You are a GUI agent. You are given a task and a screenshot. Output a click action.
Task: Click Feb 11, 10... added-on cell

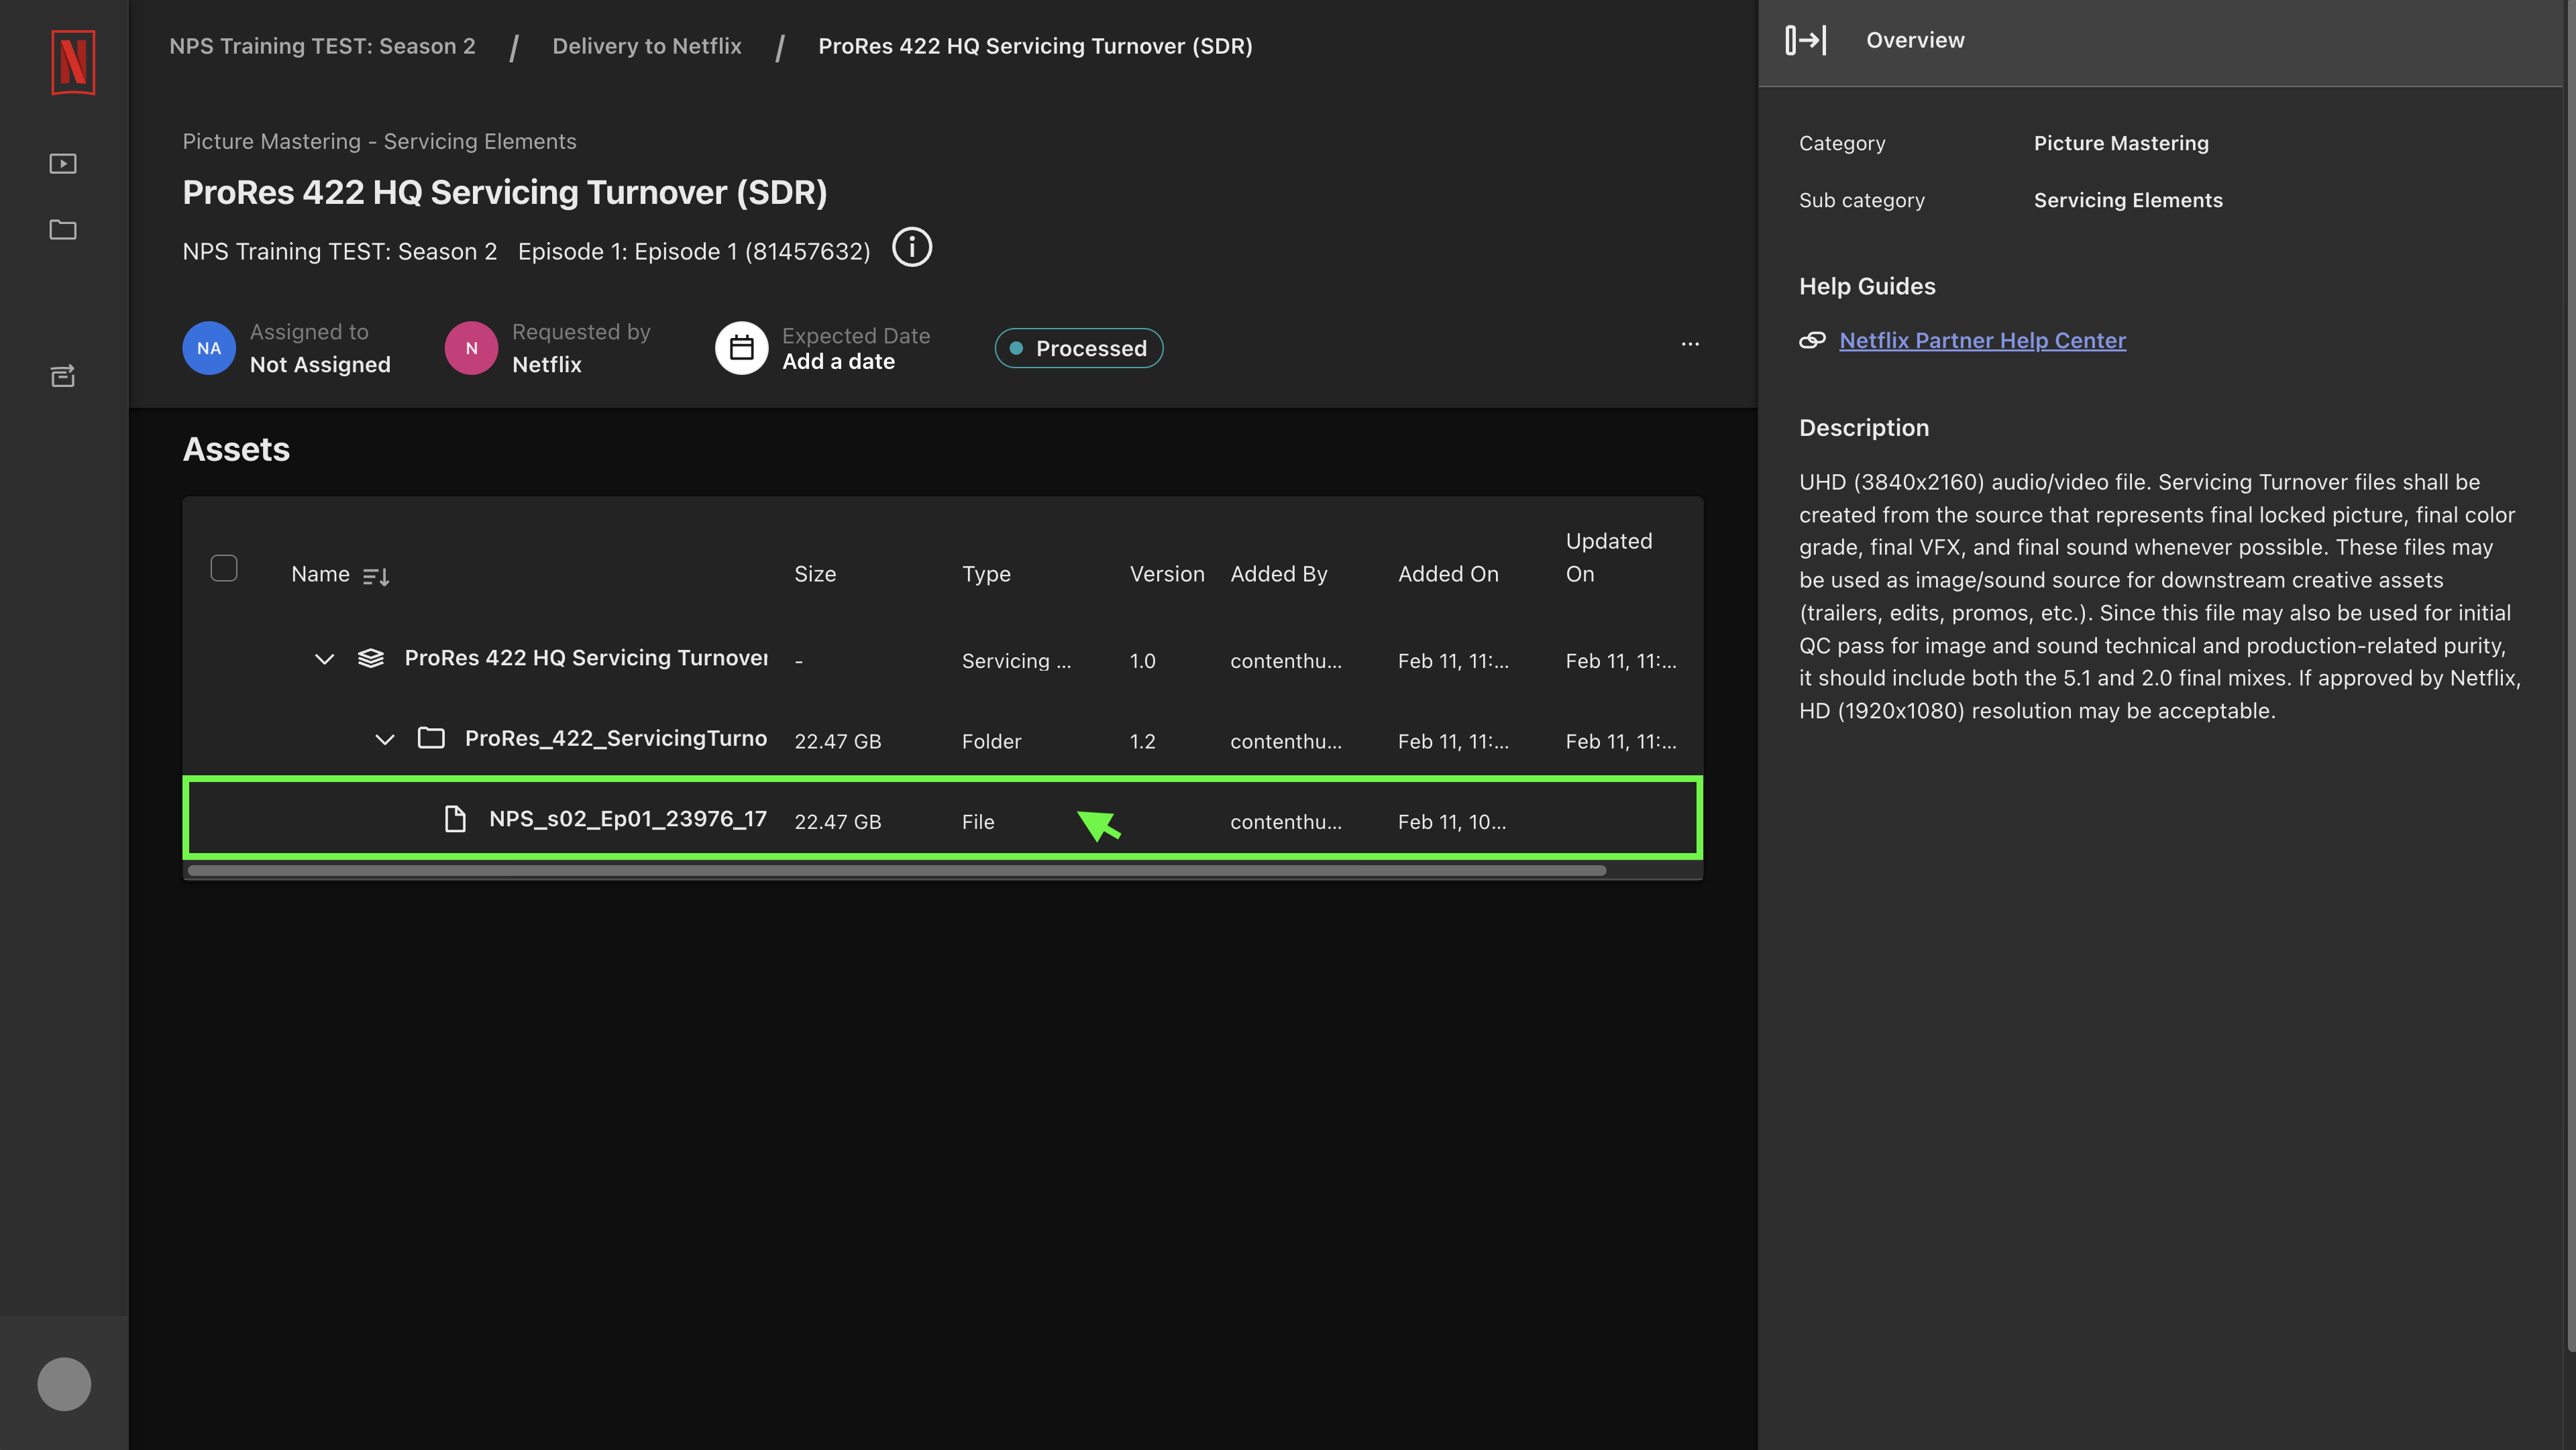(1452, 822)
